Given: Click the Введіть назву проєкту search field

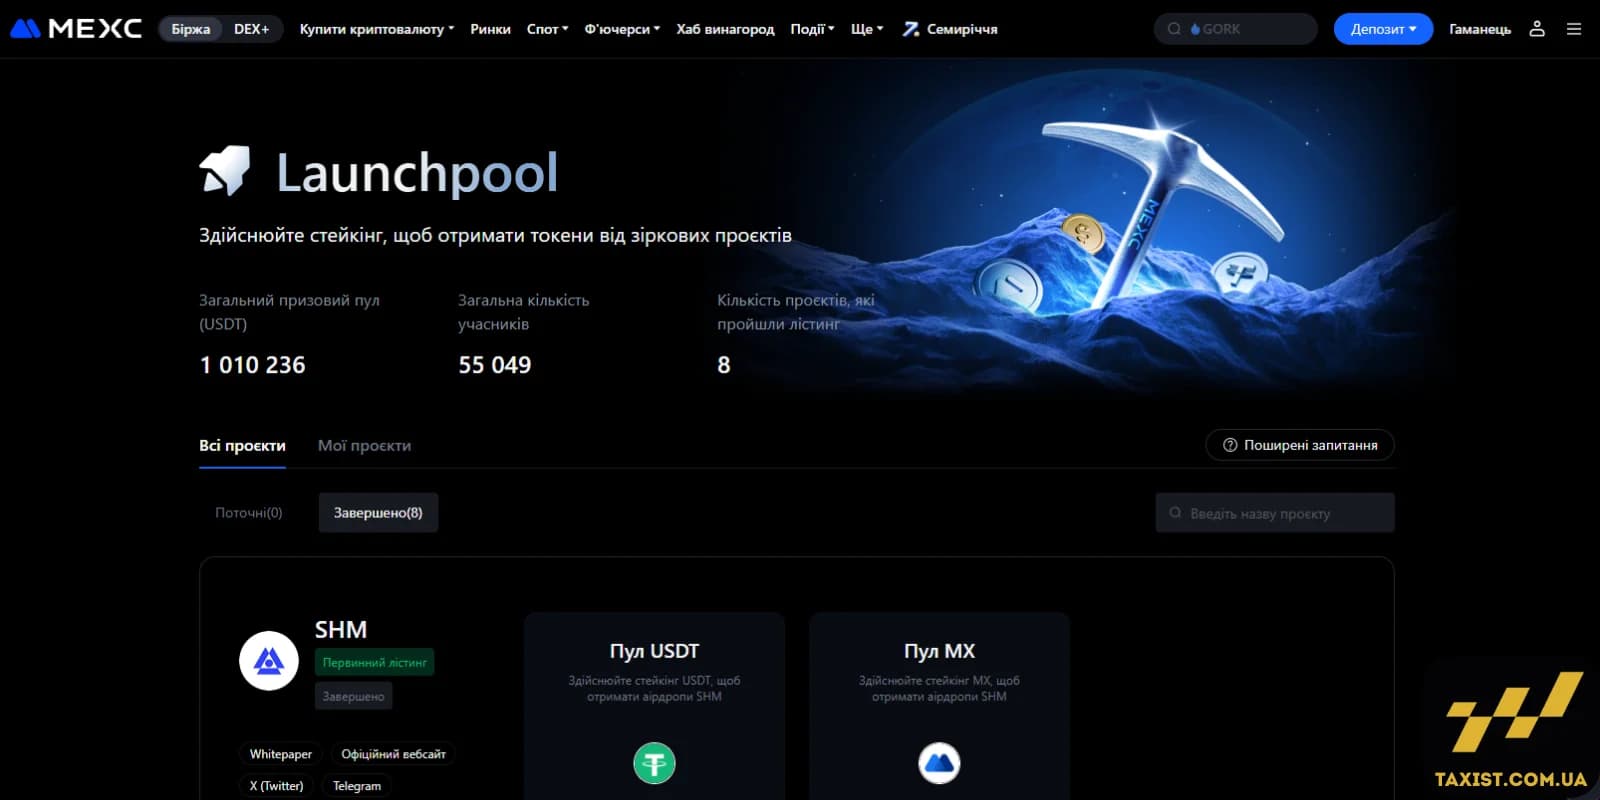Looking at the screenshot, I should (x=1275, y=513).
